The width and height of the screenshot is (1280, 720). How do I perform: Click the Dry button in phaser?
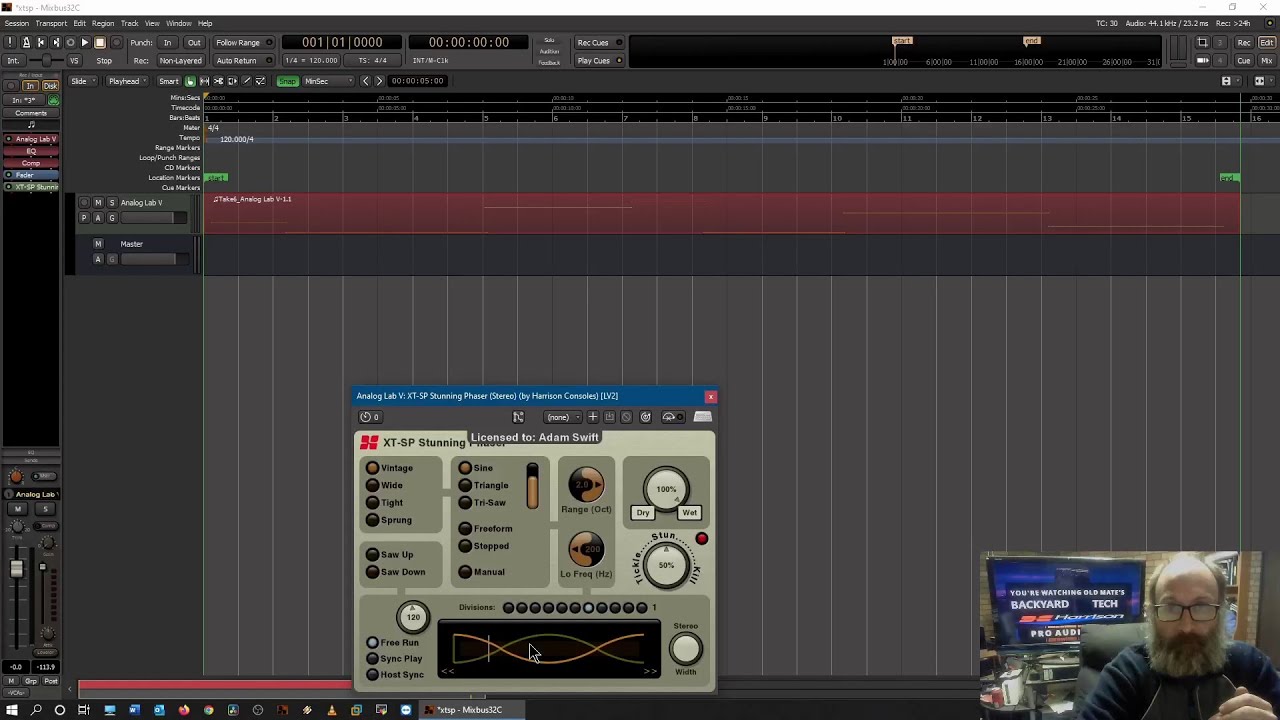643,513
